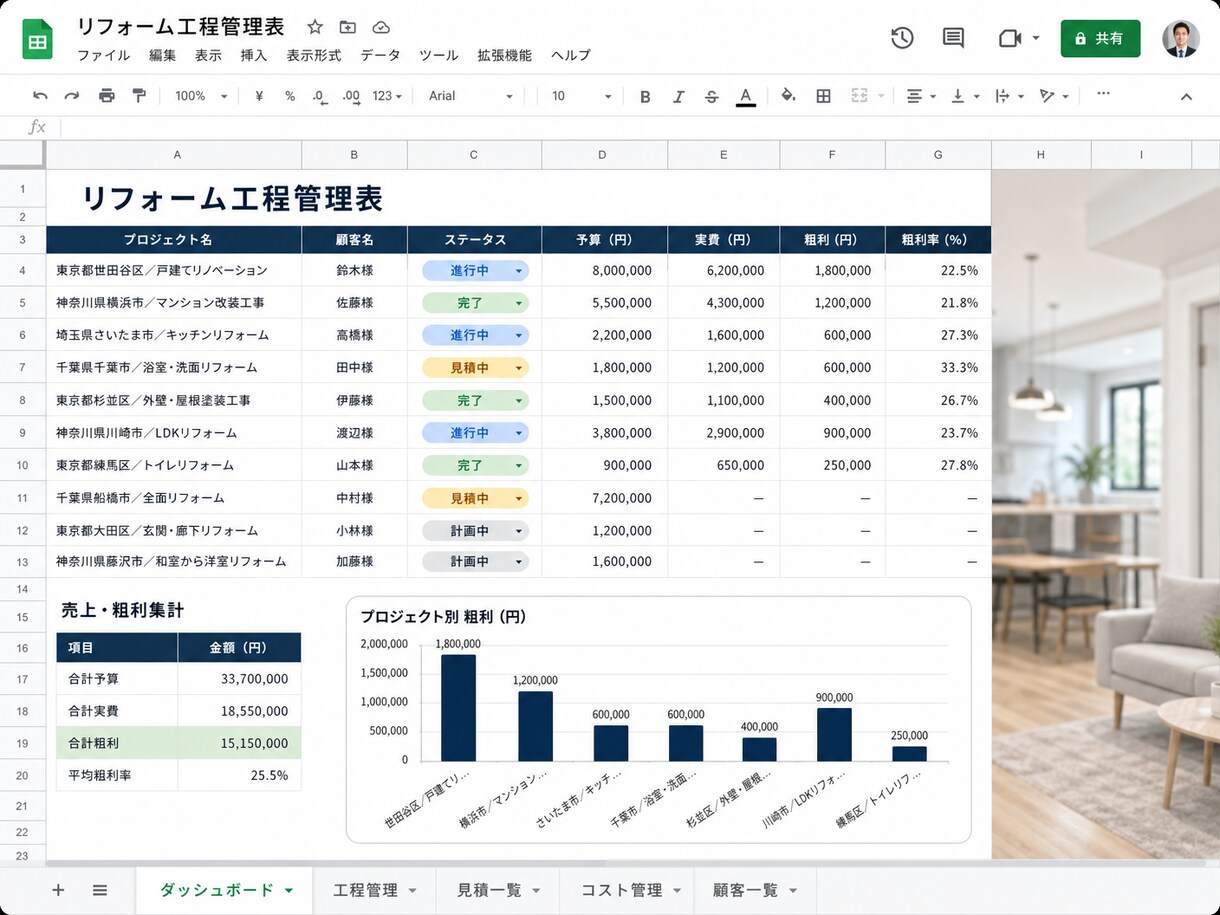
Task: Open horizontal align dropdown
Action: (920, 96)
